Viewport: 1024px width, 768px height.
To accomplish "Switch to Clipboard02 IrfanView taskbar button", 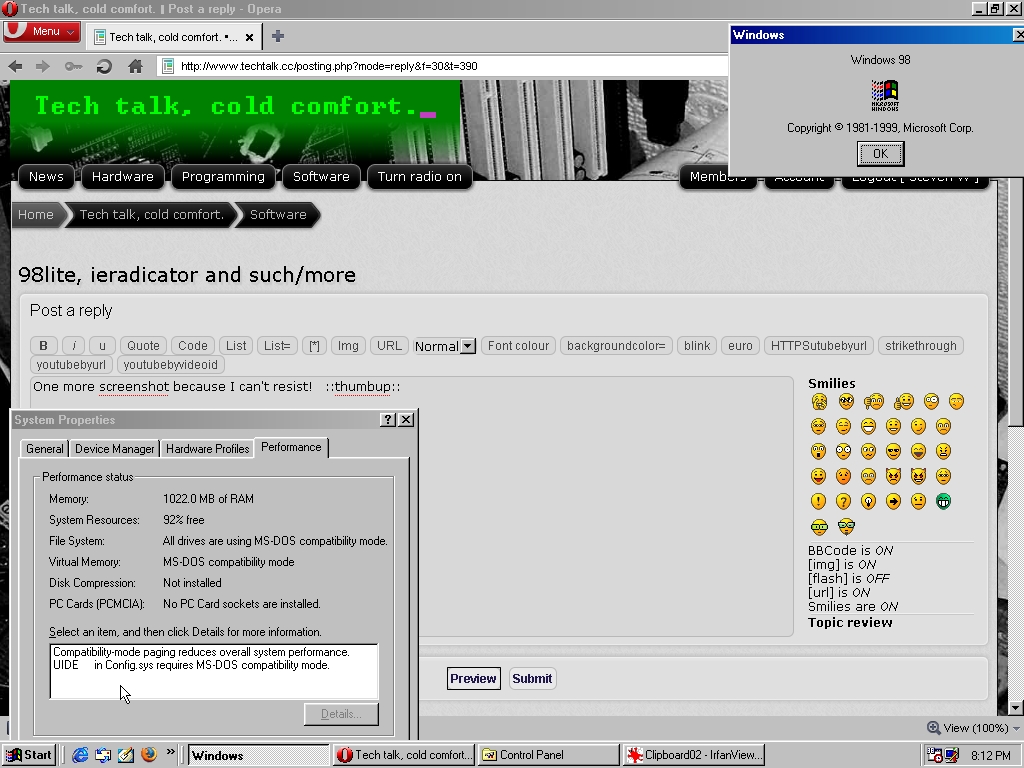I will [x=694, y=756].
